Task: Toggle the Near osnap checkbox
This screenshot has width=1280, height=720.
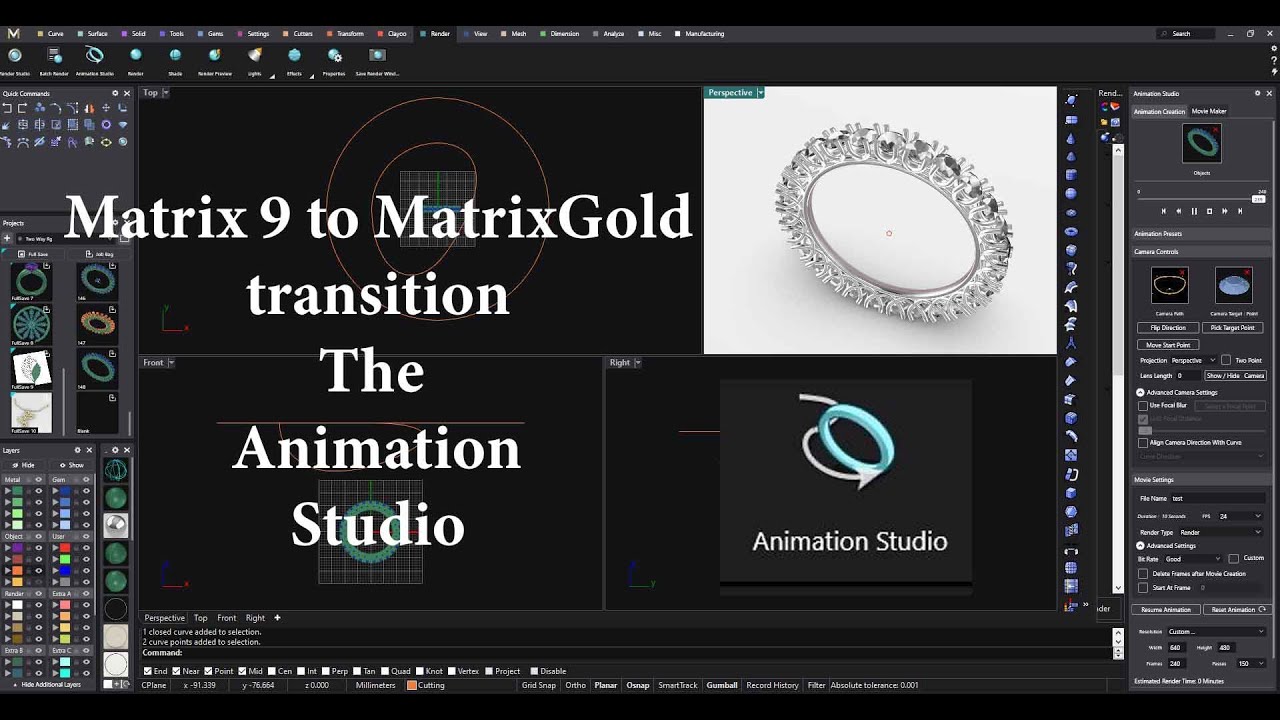Action: (x=177, y=671)
